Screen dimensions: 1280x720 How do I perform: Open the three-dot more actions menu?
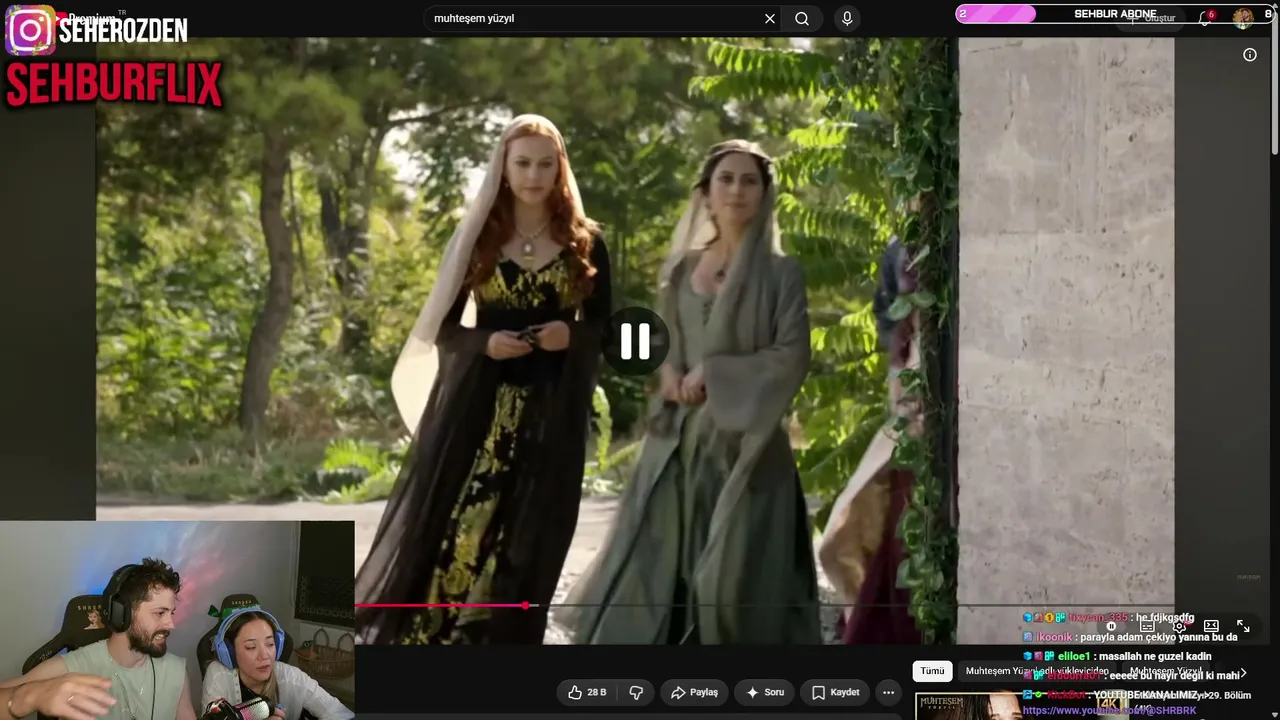[x=888, y=692]
